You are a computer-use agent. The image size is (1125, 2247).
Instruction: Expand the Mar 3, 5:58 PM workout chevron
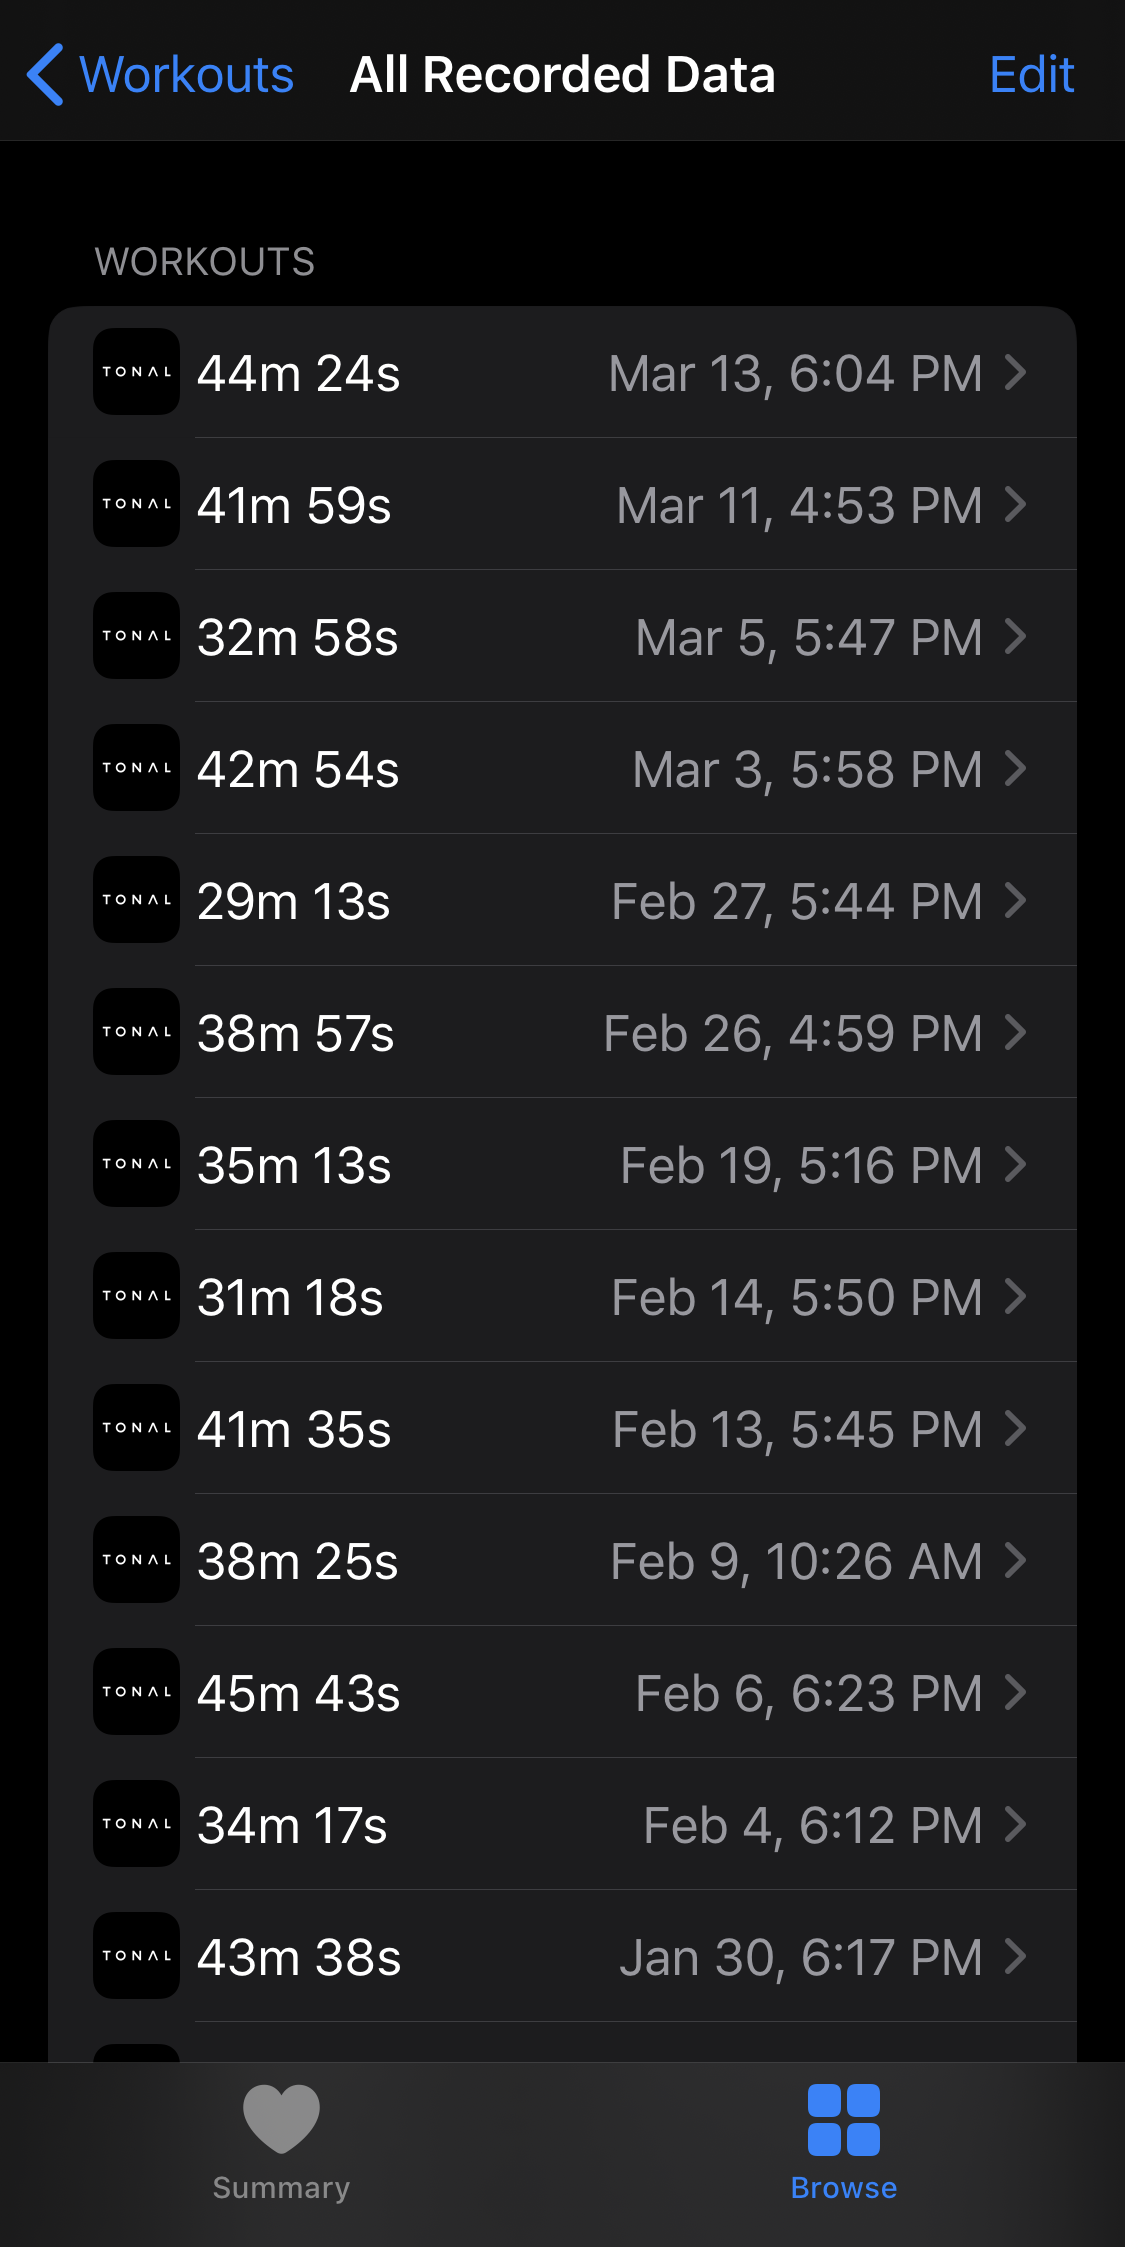tap(1015, 769)
